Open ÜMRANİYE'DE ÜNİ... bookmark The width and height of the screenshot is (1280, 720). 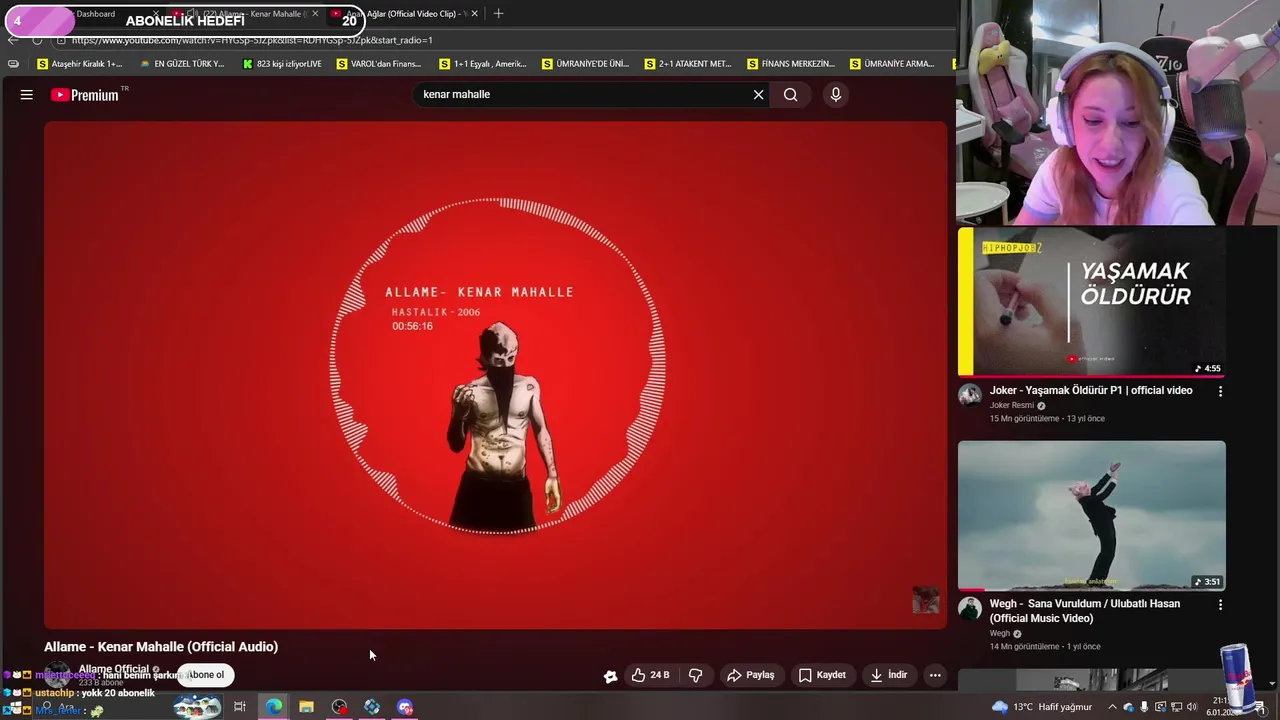(586, 64)
